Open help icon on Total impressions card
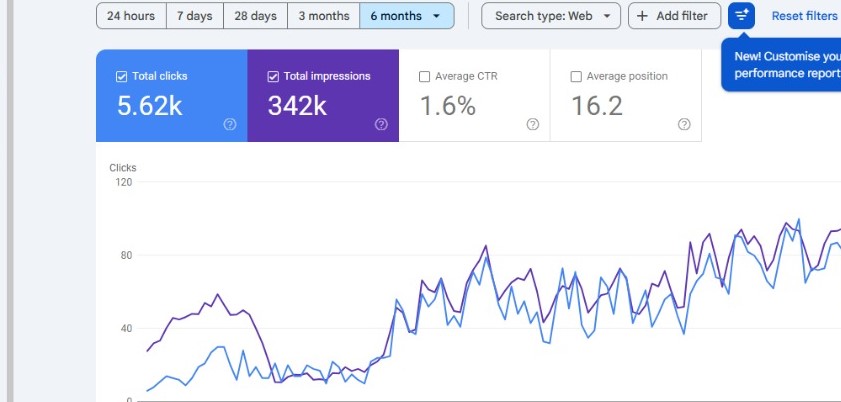This screenshot has width=841, height=402. tap(381, 124)
